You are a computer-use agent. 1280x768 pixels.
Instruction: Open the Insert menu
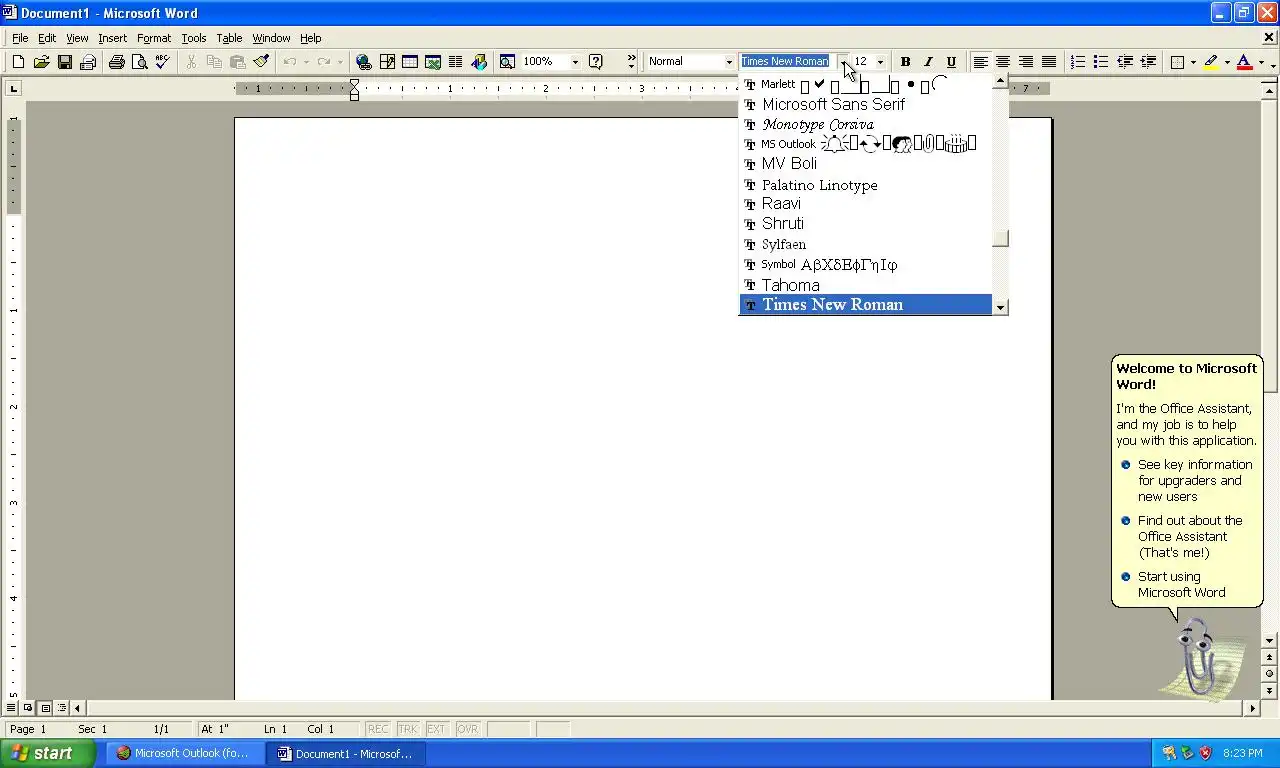112,38
